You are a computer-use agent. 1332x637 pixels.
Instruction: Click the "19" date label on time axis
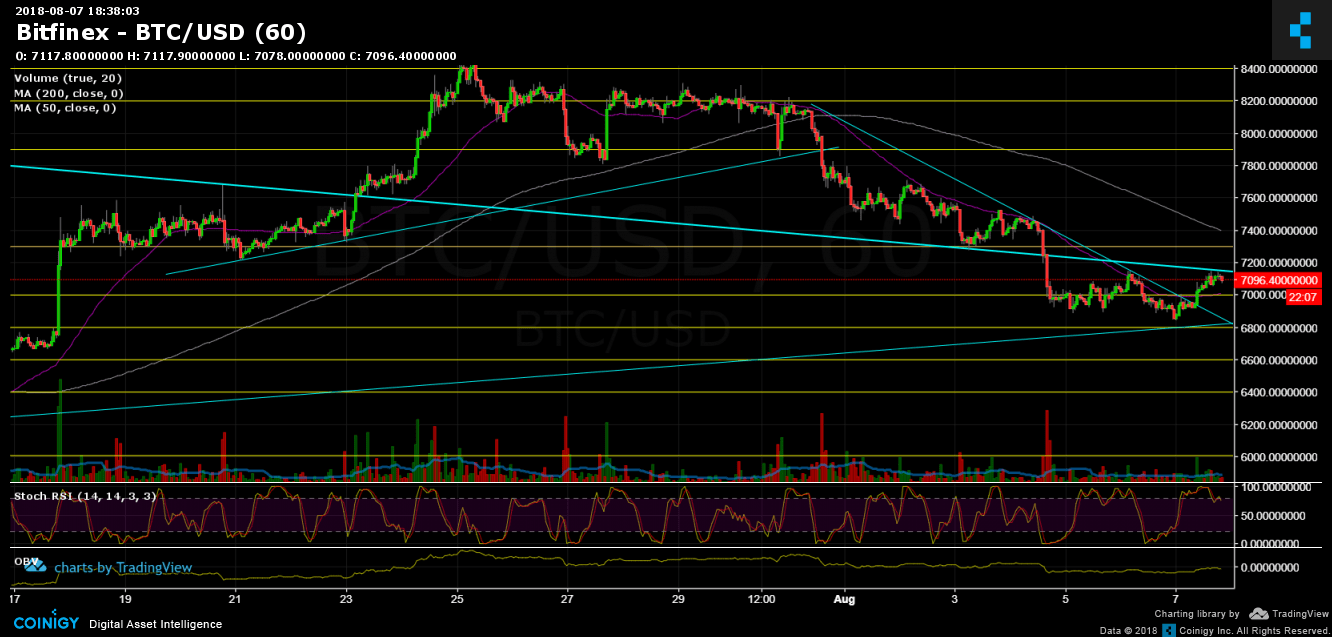(124, 601)
